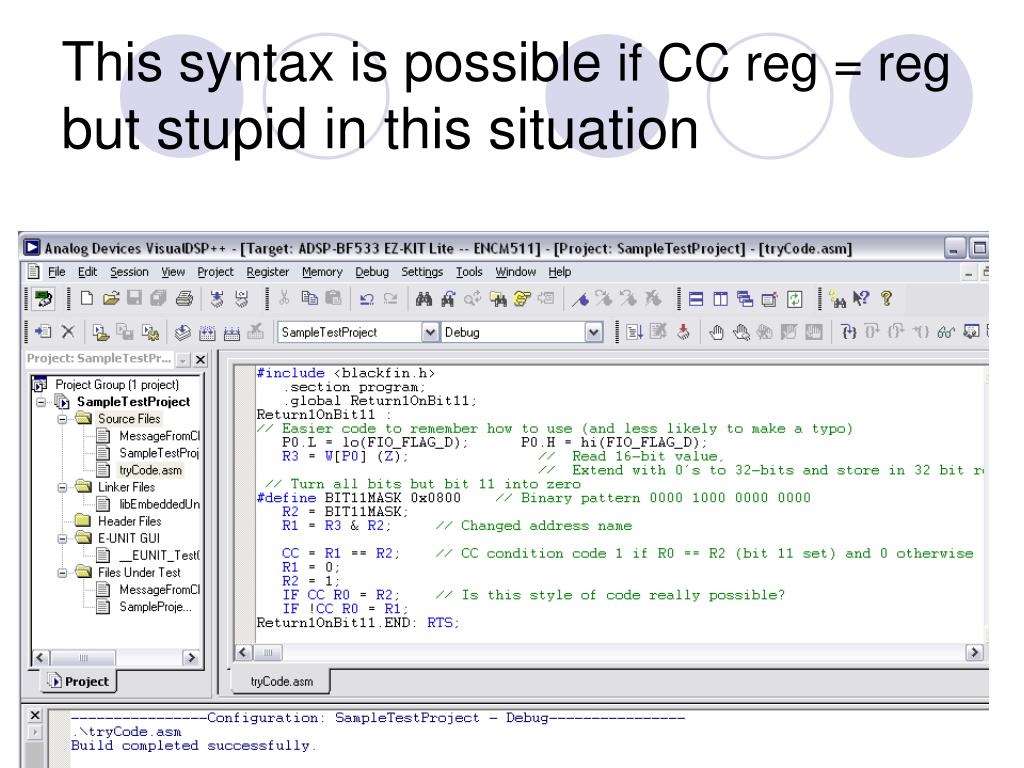
Task: Undo the last edit
Action: coord(366,299)
